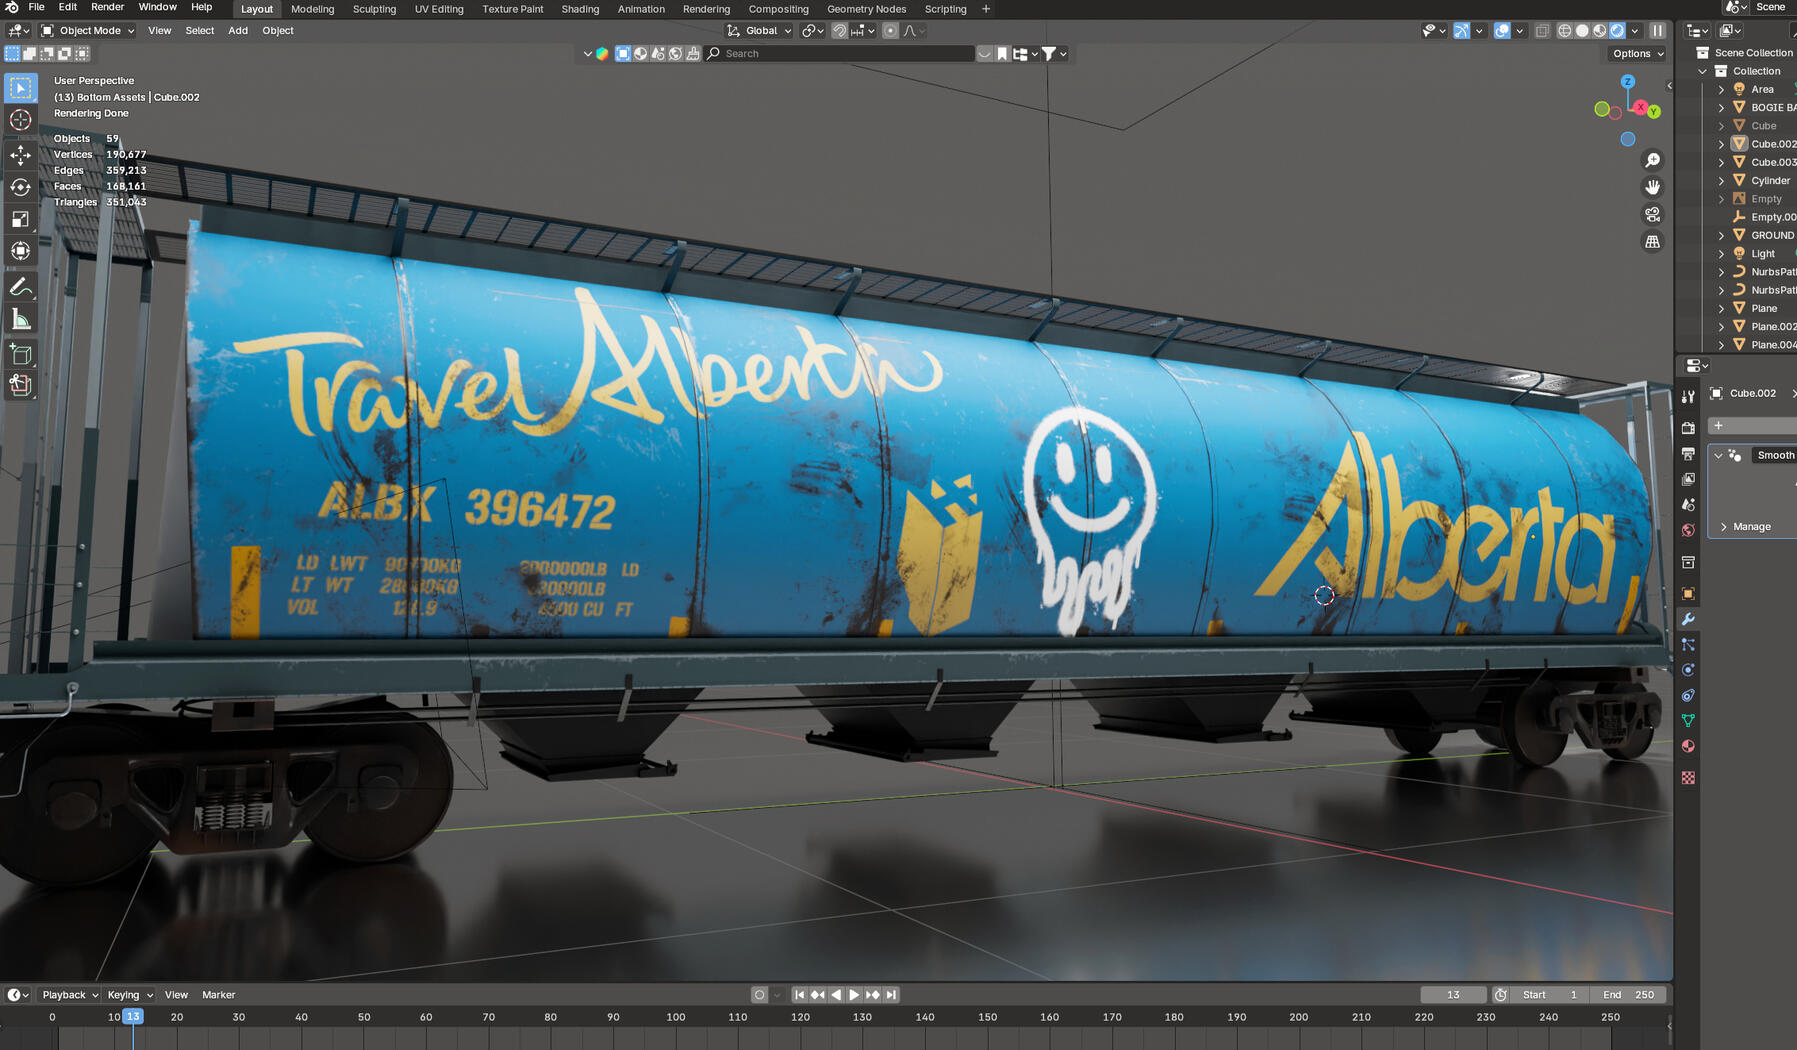Click the viewport zoom magnifier icon
The width and height of the screenshot is (1797, 1050).
(x=1652, y=160)
